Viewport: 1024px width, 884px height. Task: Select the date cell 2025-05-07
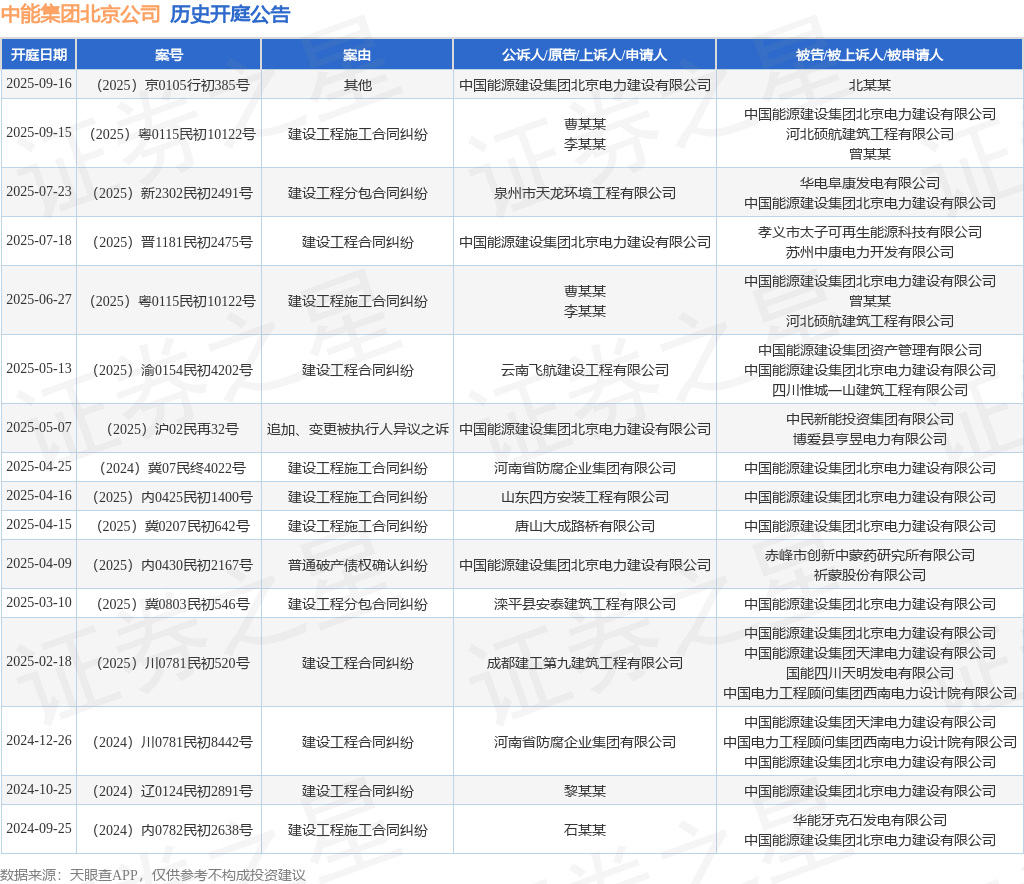[39, 427]
